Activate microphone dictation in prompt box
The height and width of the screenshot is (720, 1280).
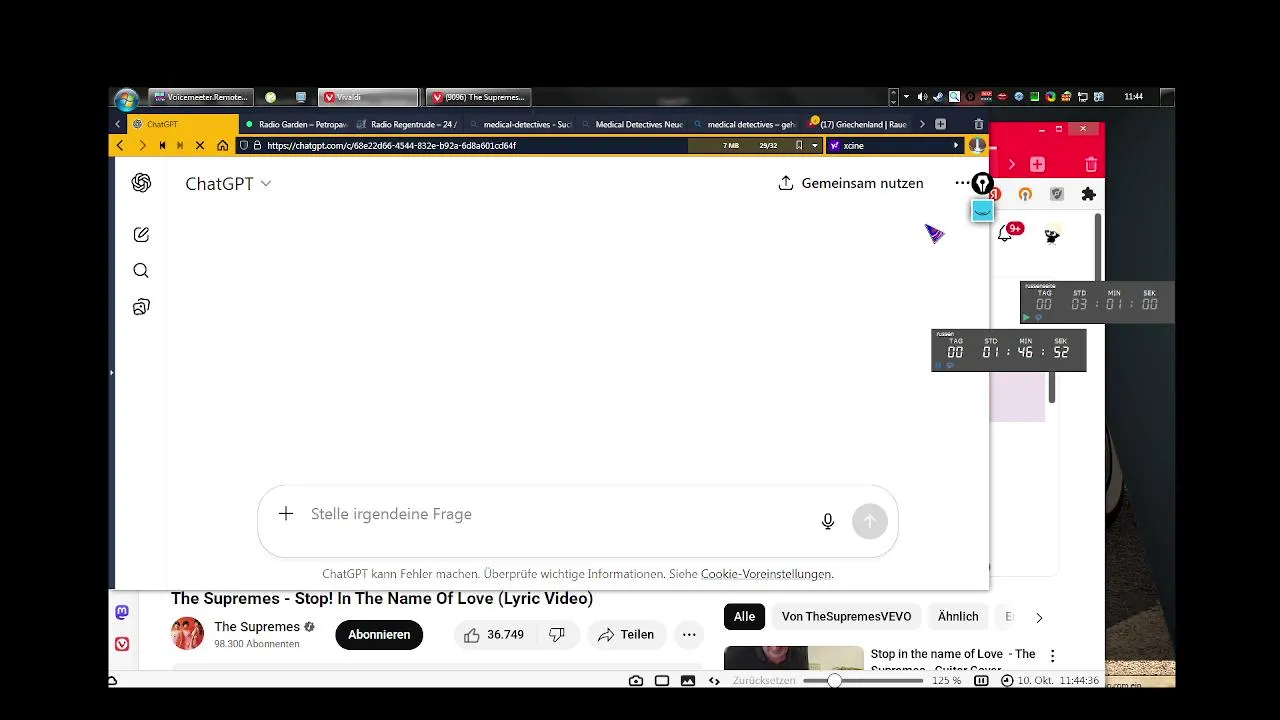[828, 521]
